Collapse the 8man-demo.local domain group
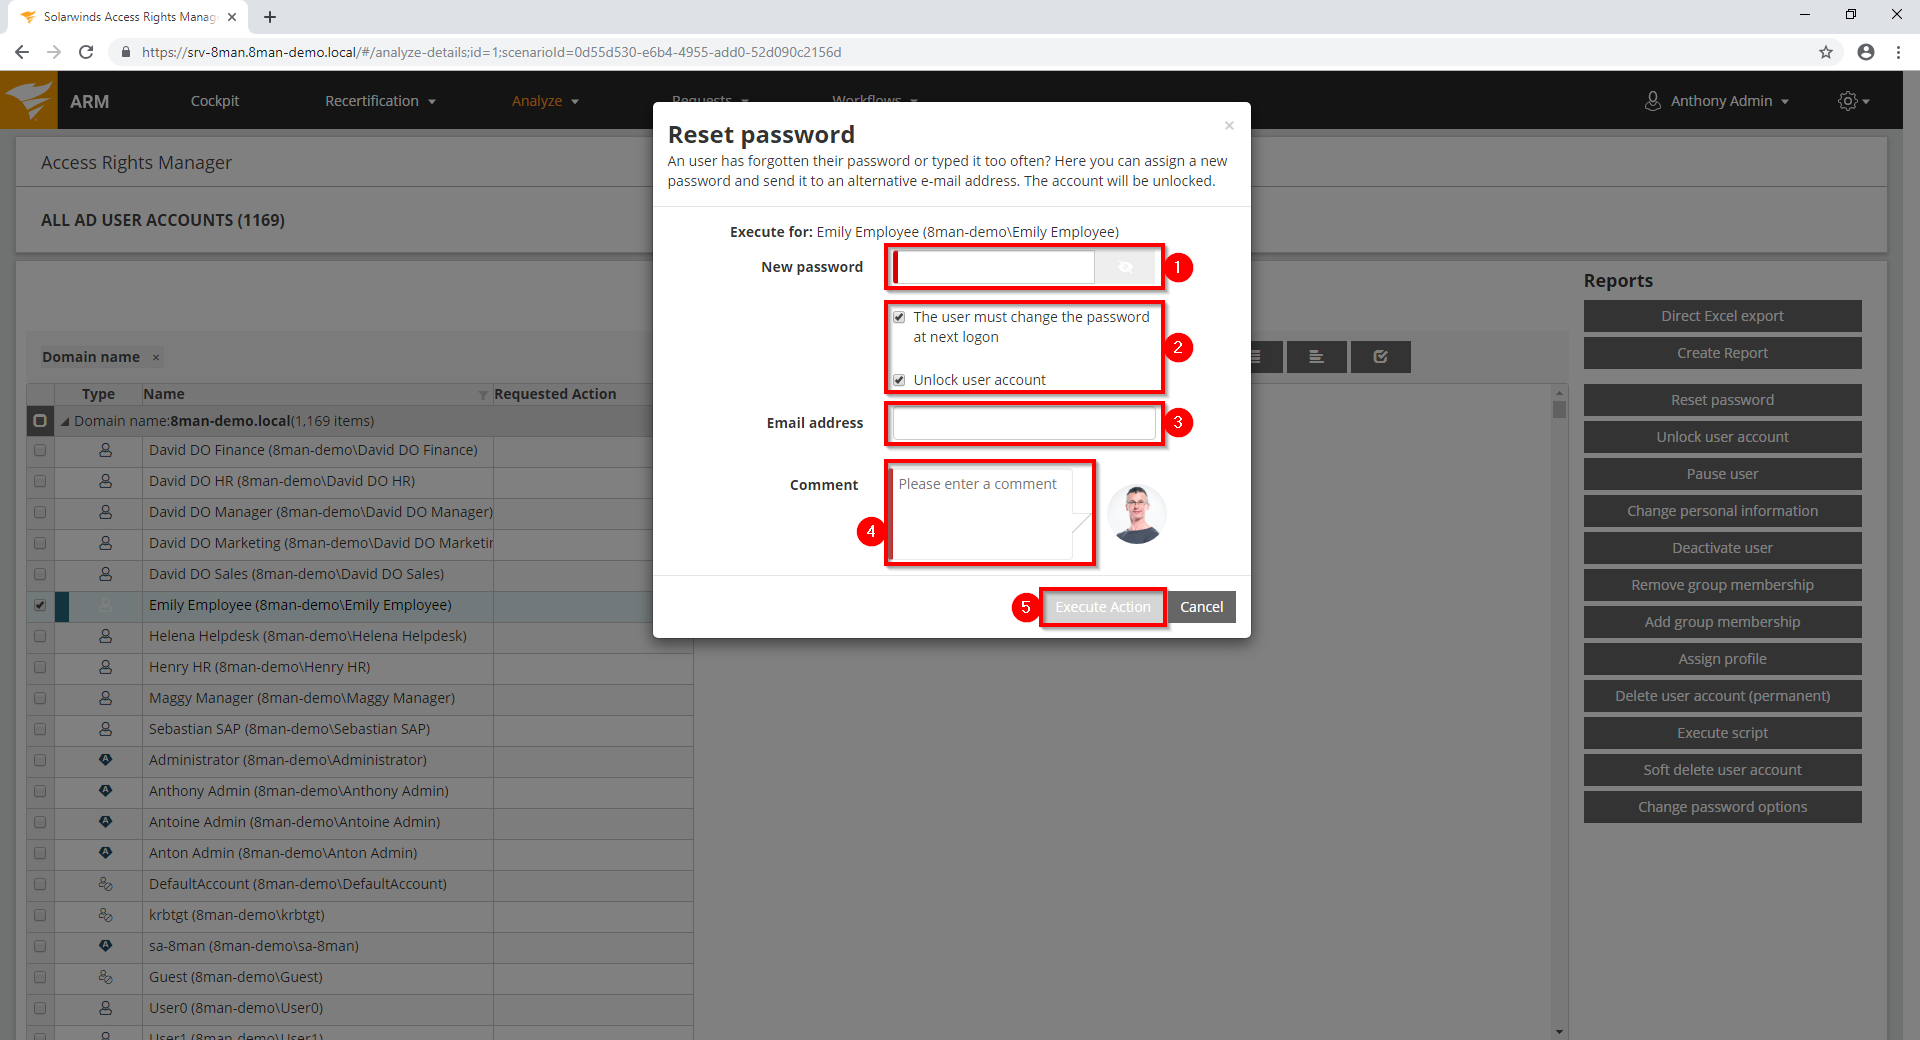 tap(65, 422)
